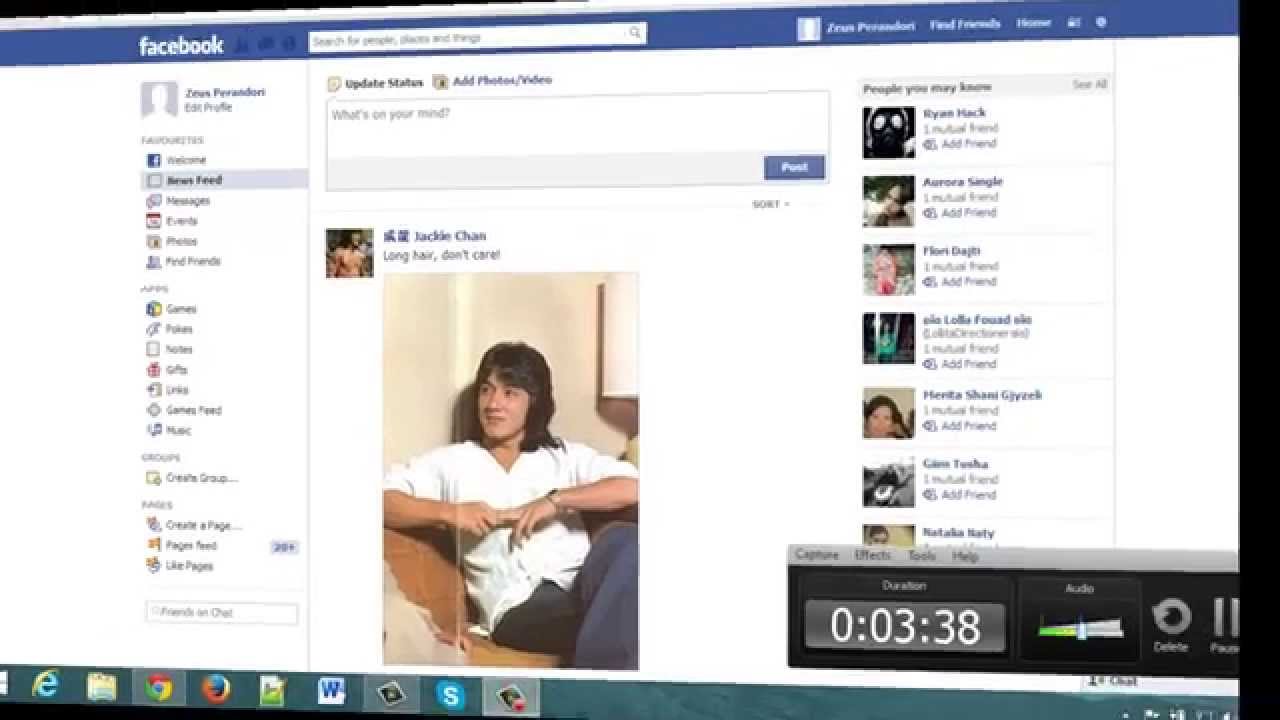
Task: Click the Jackie Chan post avatar
Action: click(349, 252)
